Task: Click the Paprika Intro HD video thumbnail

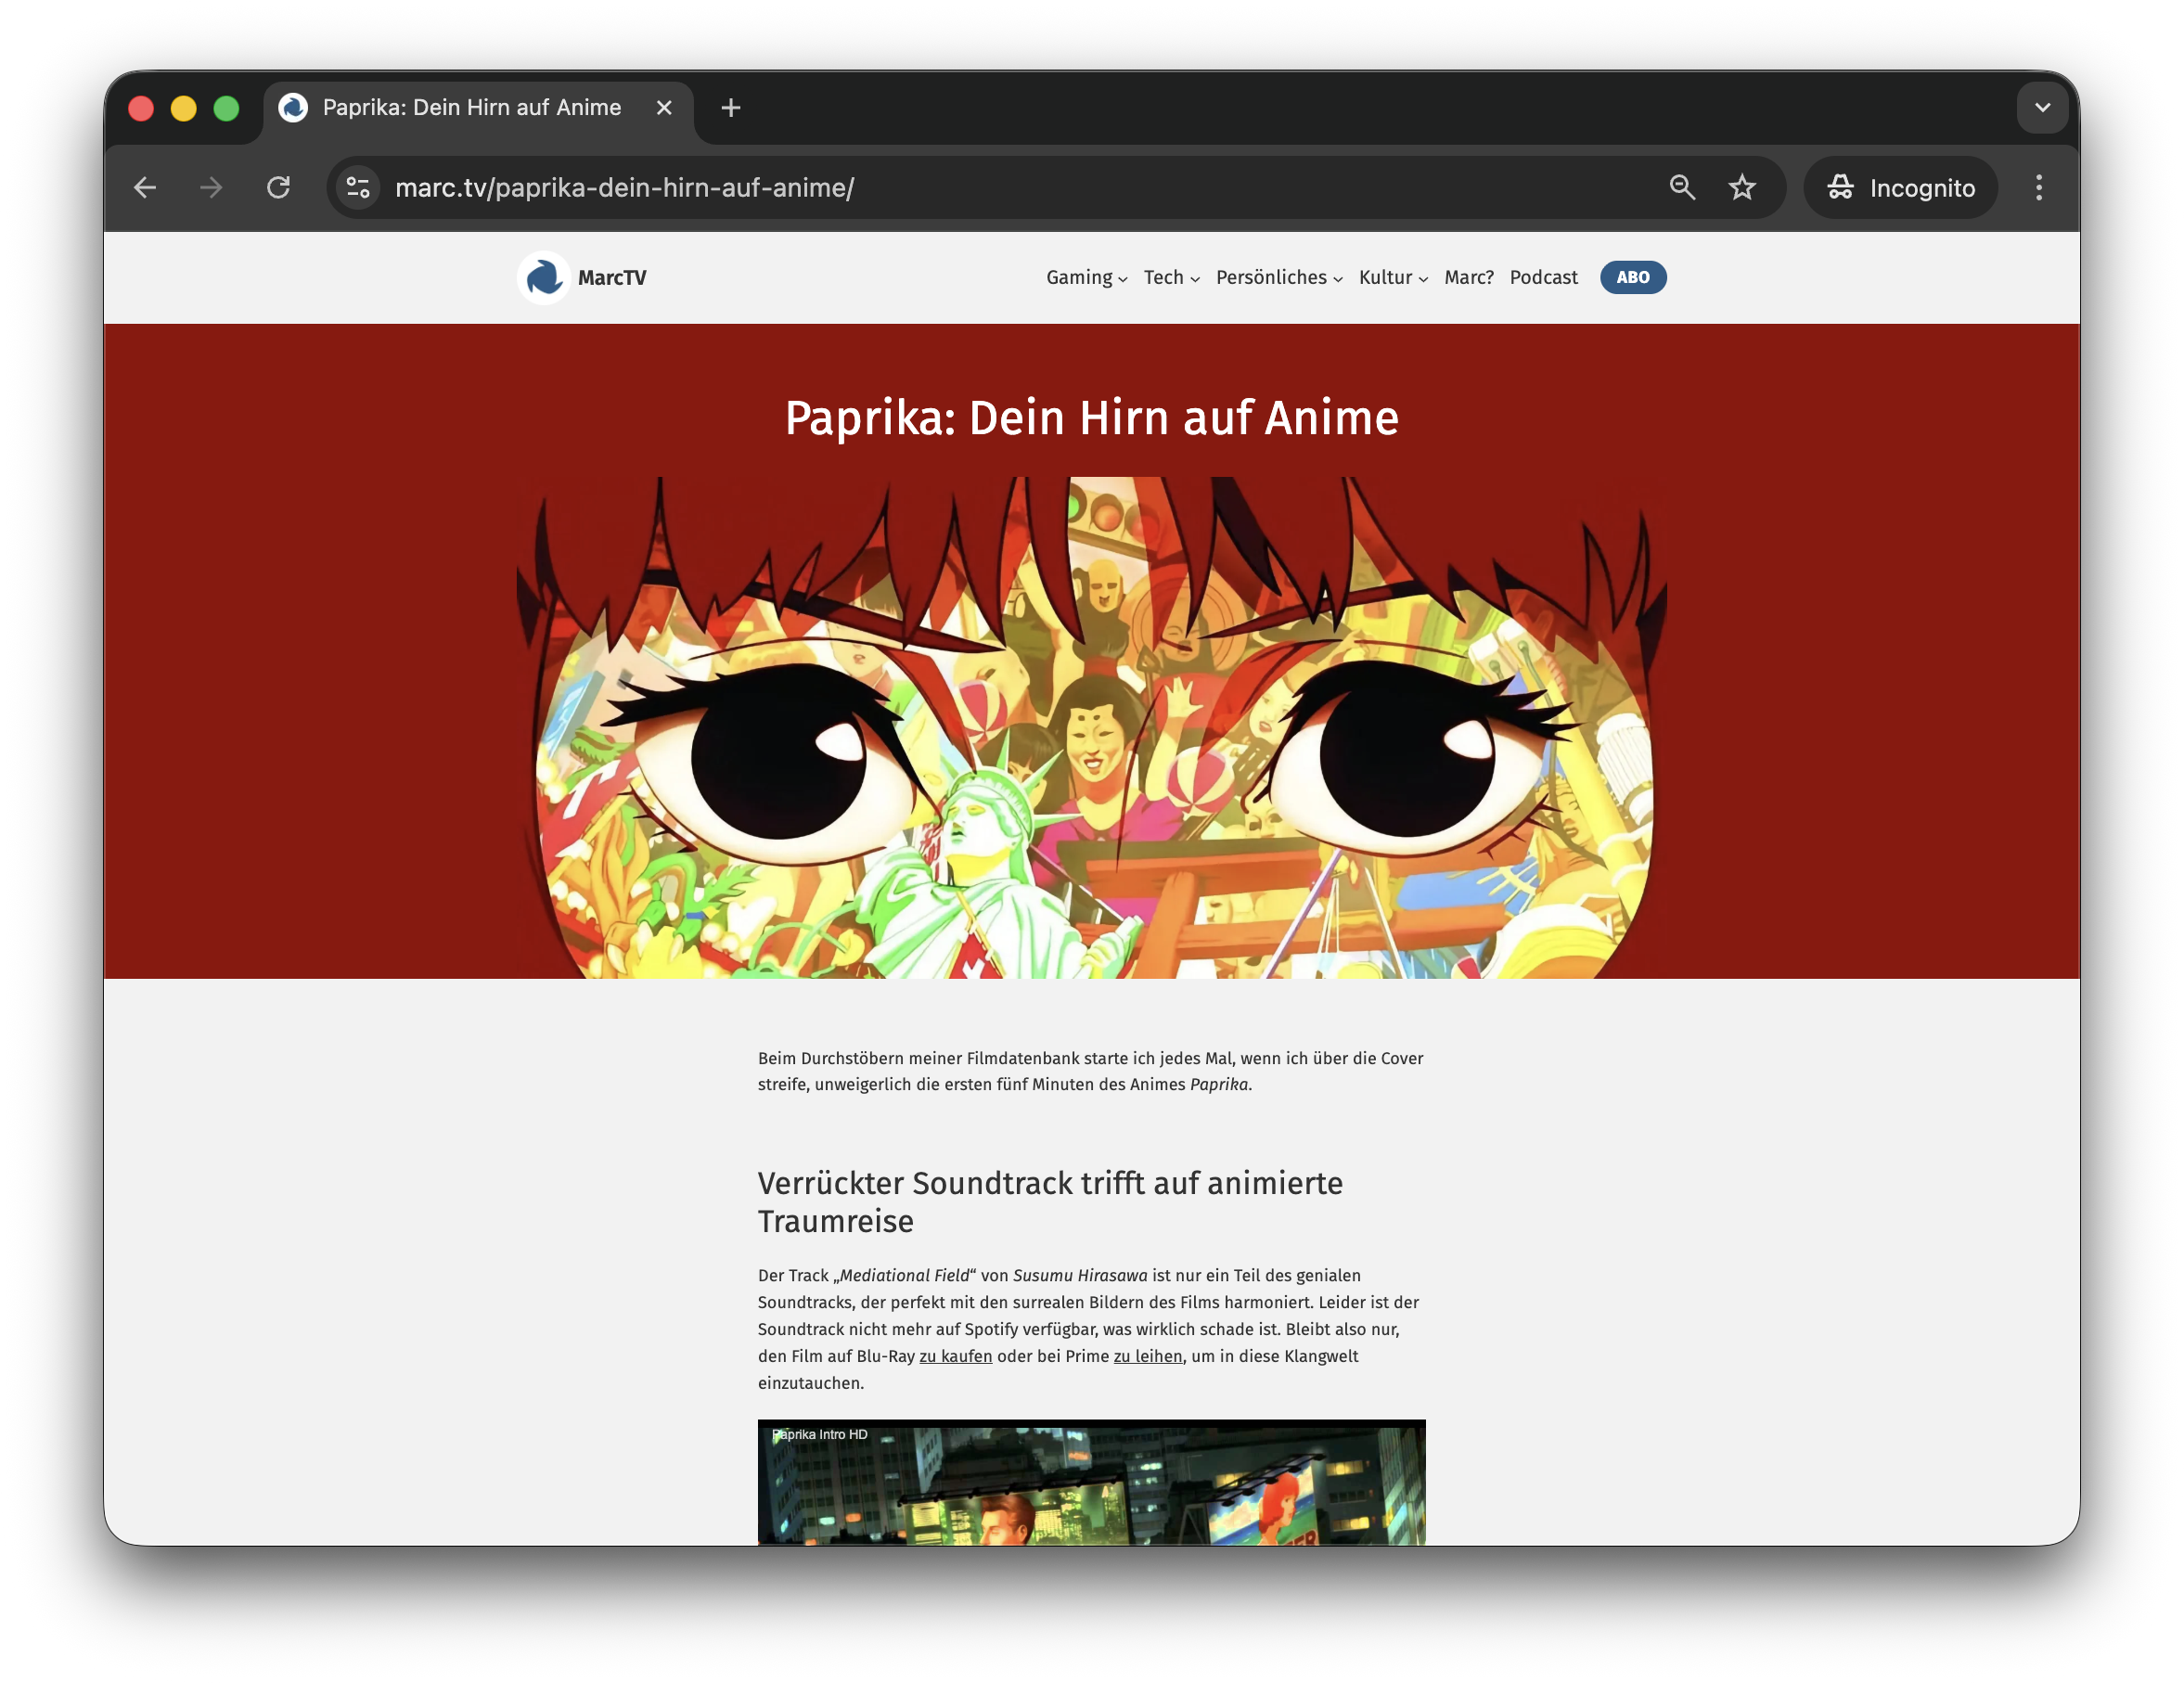Action: pyautogui.click(x=1091, y=1485)
